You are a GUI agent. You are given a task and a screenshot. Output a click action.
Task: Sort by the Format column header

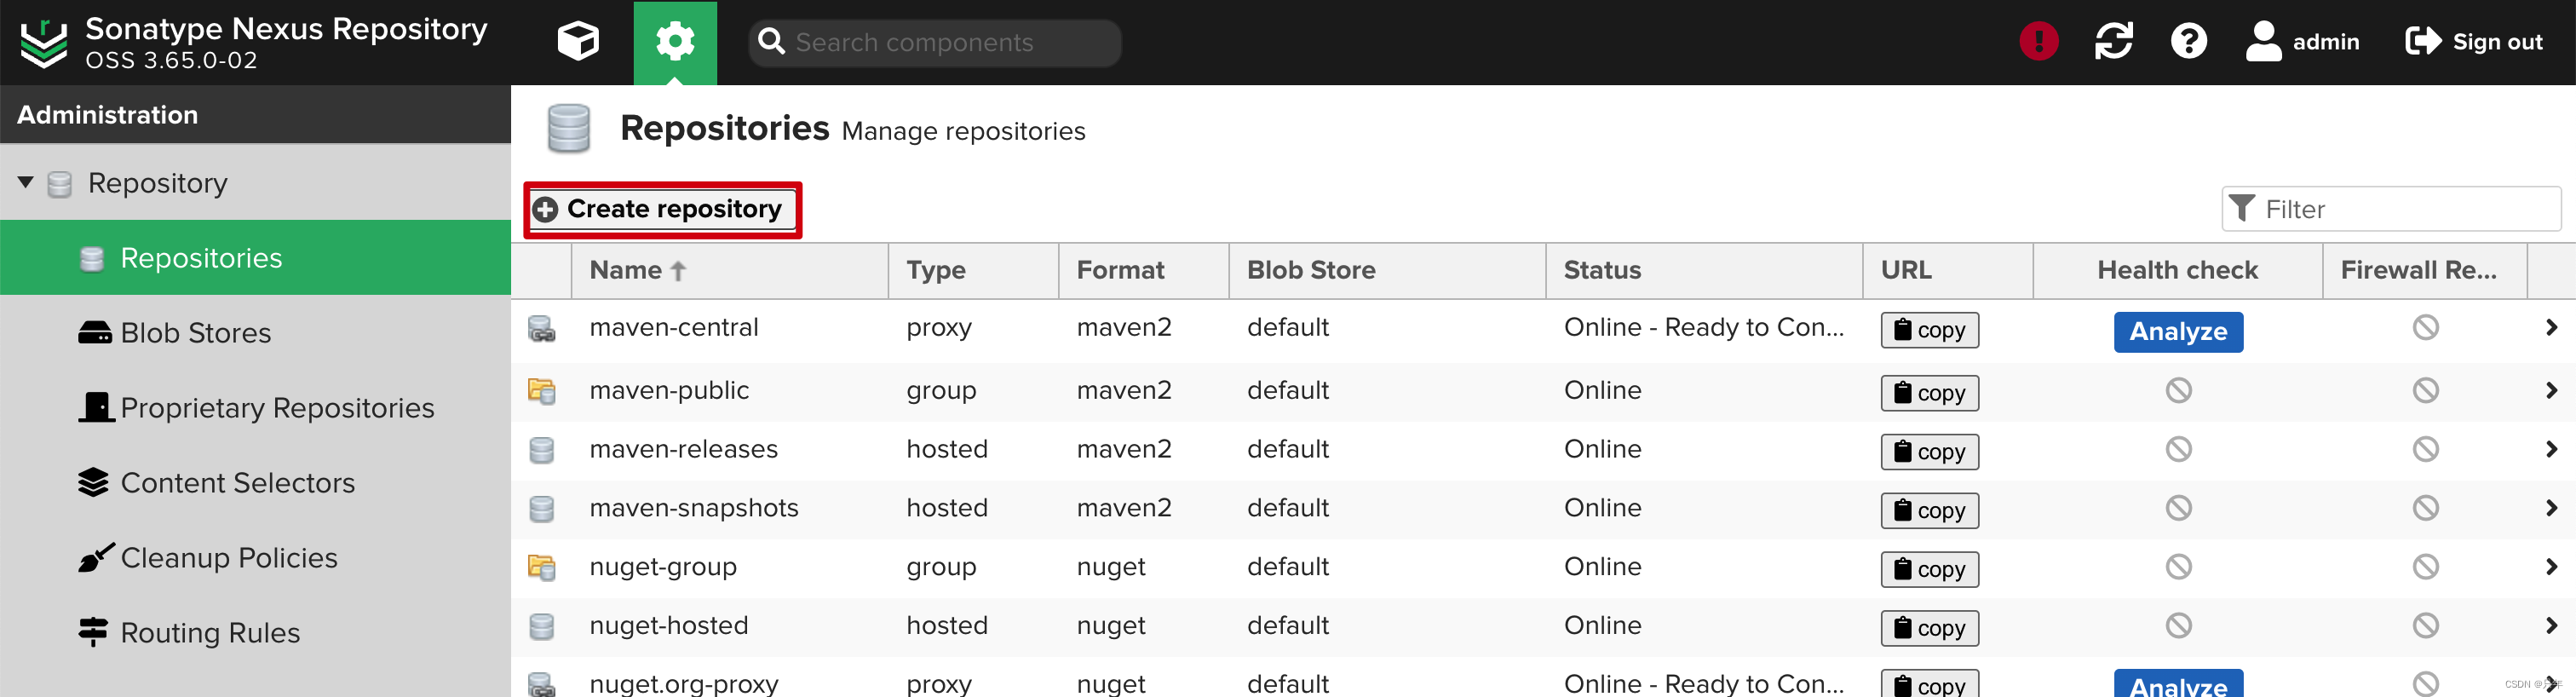coord(1143,270)
